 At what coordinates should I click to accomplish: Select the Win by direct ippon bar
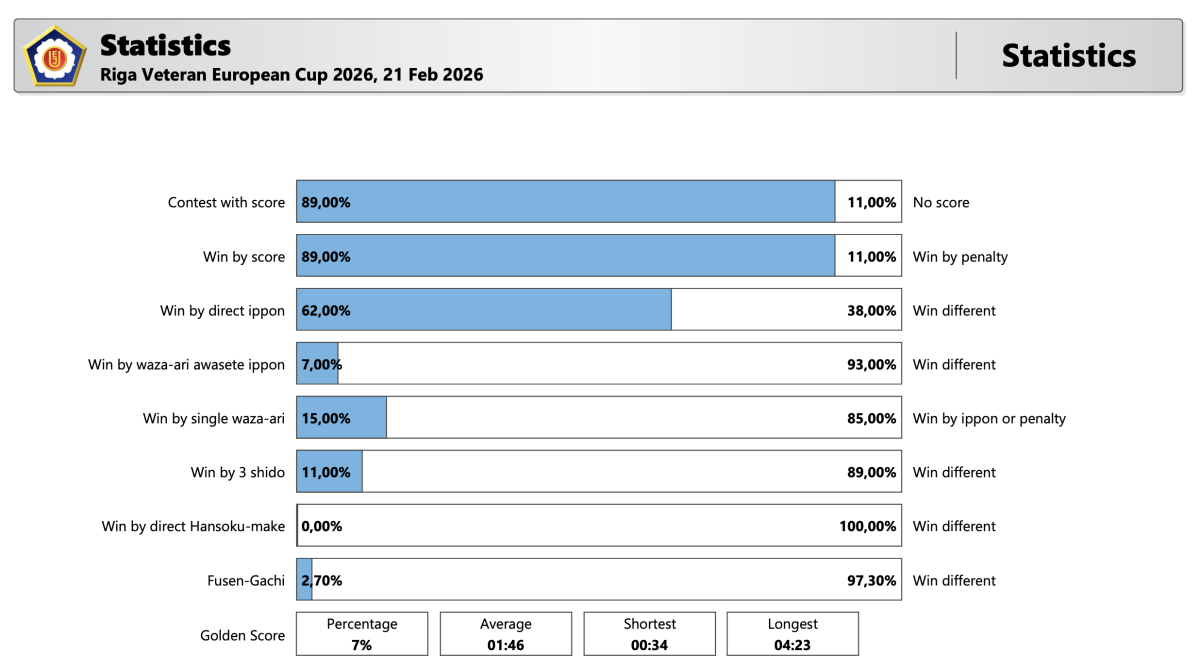coord(484,310)
